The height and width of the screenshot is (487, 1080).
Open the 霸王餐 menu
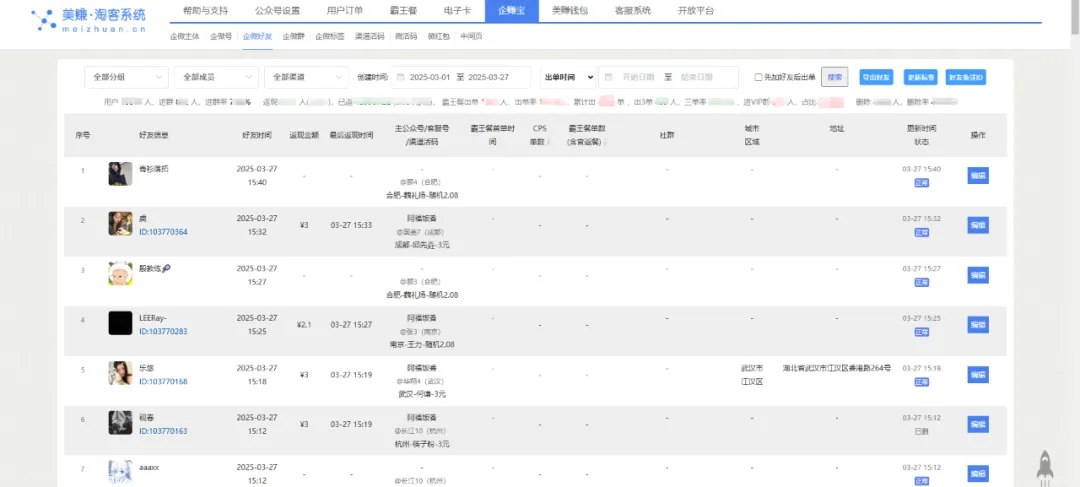click(x=406, y=11)
